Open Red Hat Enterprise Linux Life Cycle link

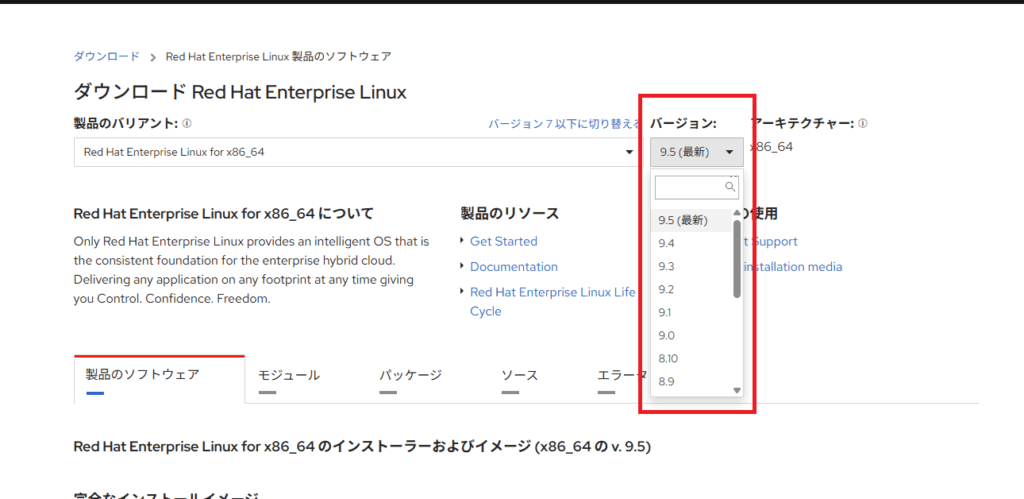pyautogui.click(x=552, y=302)
